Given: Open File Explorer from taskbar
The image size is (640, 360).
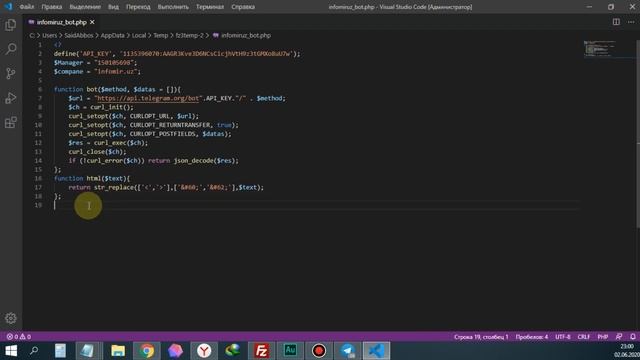Looking at the screenshot, I should point(118,351).
